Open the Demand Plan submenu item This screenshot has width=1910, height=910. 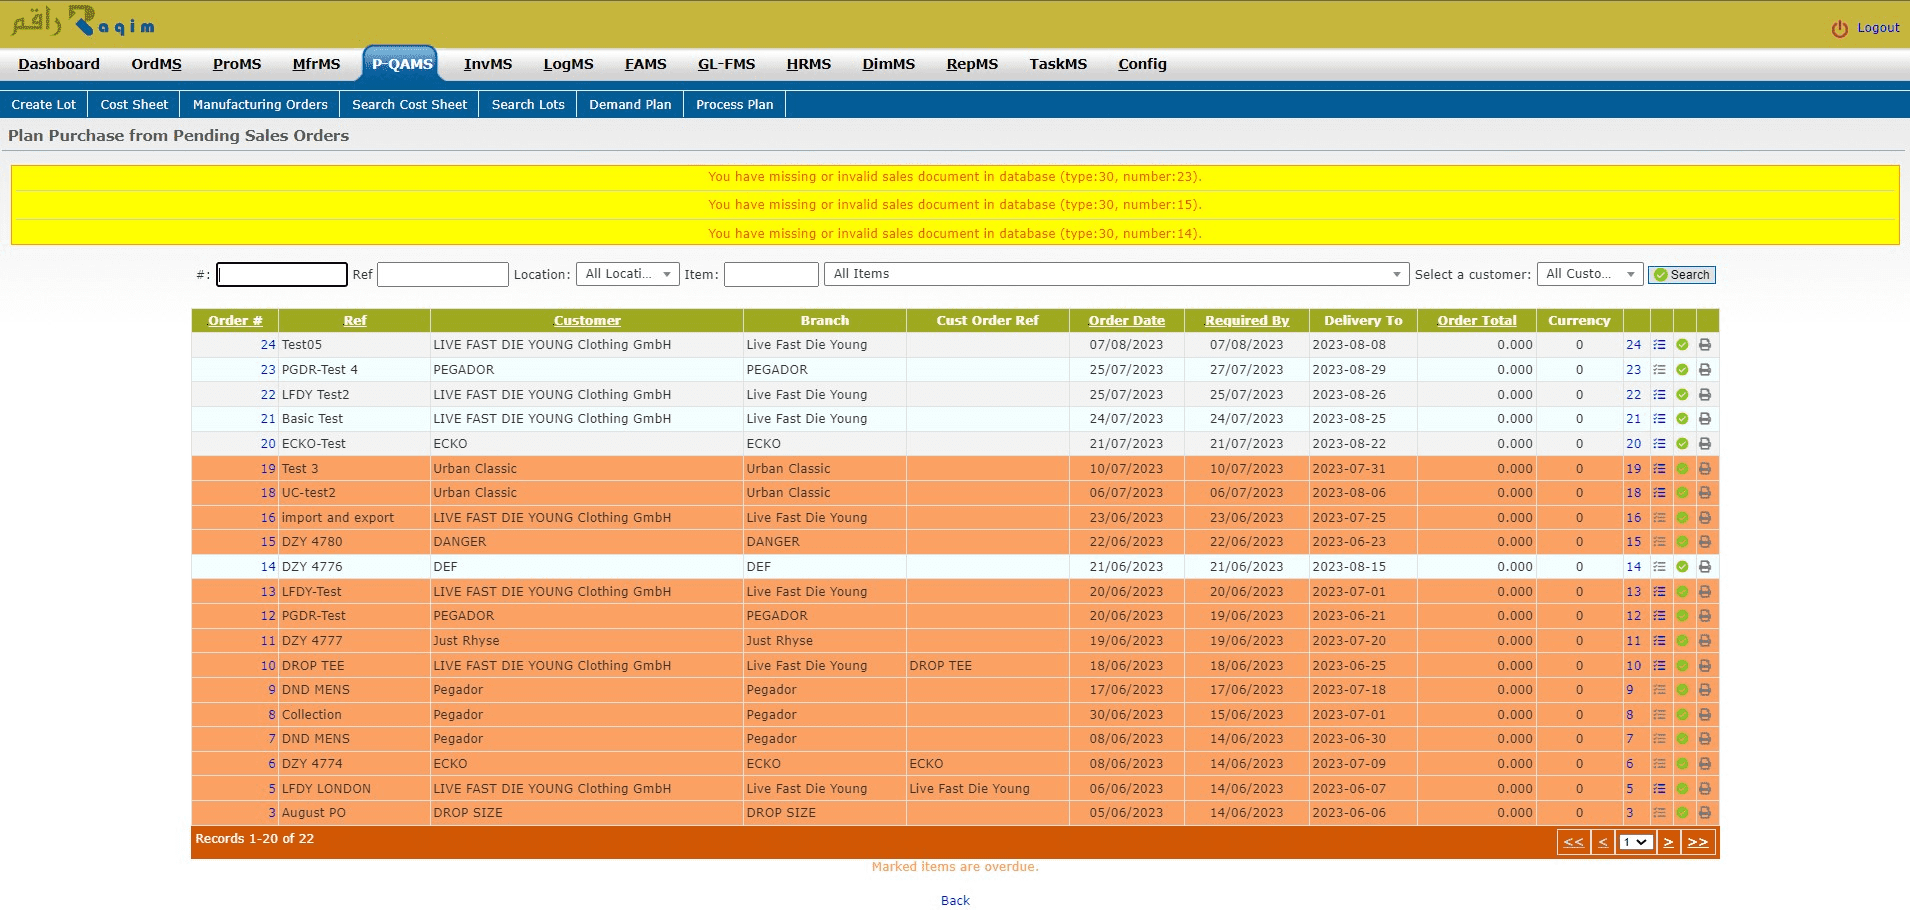pyautogui.click(x=630, y=105)
